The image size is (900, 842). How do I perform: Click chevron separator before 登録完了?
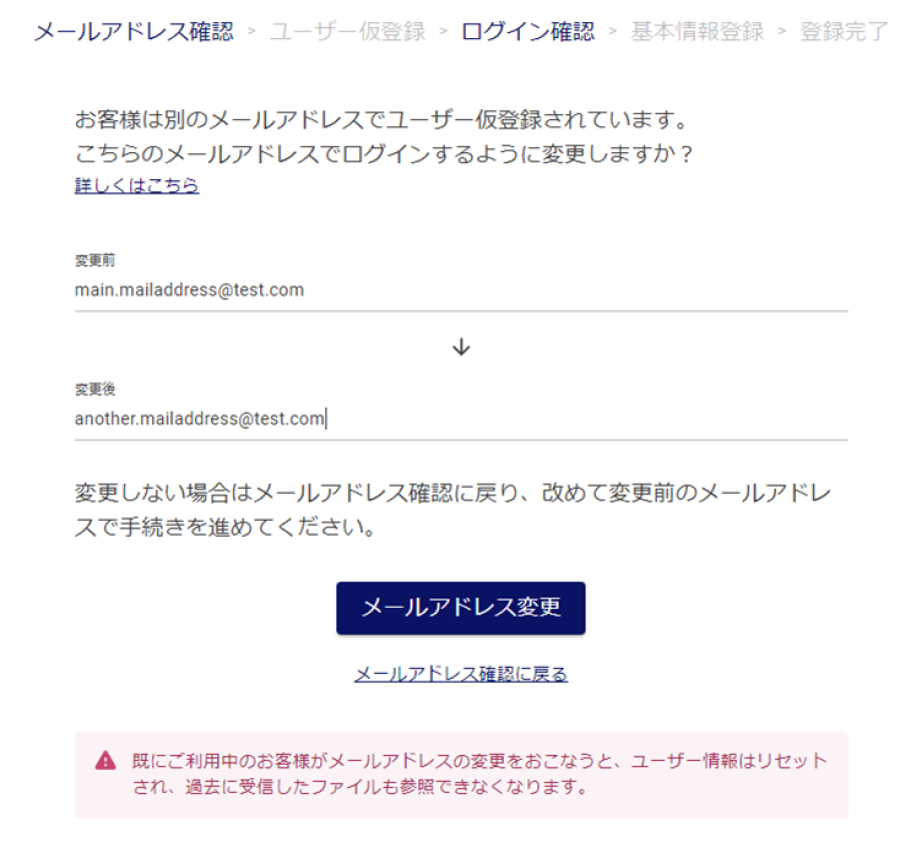782,31
